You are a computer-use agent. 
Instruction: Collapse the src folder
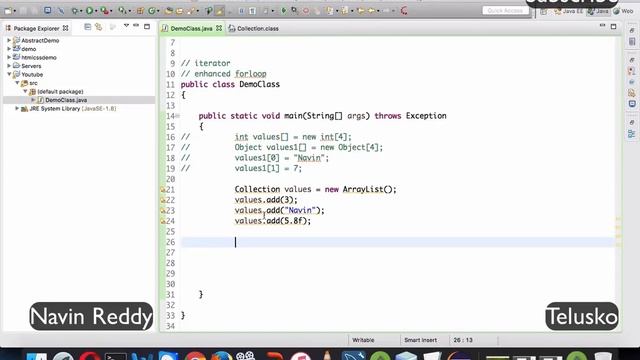[x=17, y=83]
